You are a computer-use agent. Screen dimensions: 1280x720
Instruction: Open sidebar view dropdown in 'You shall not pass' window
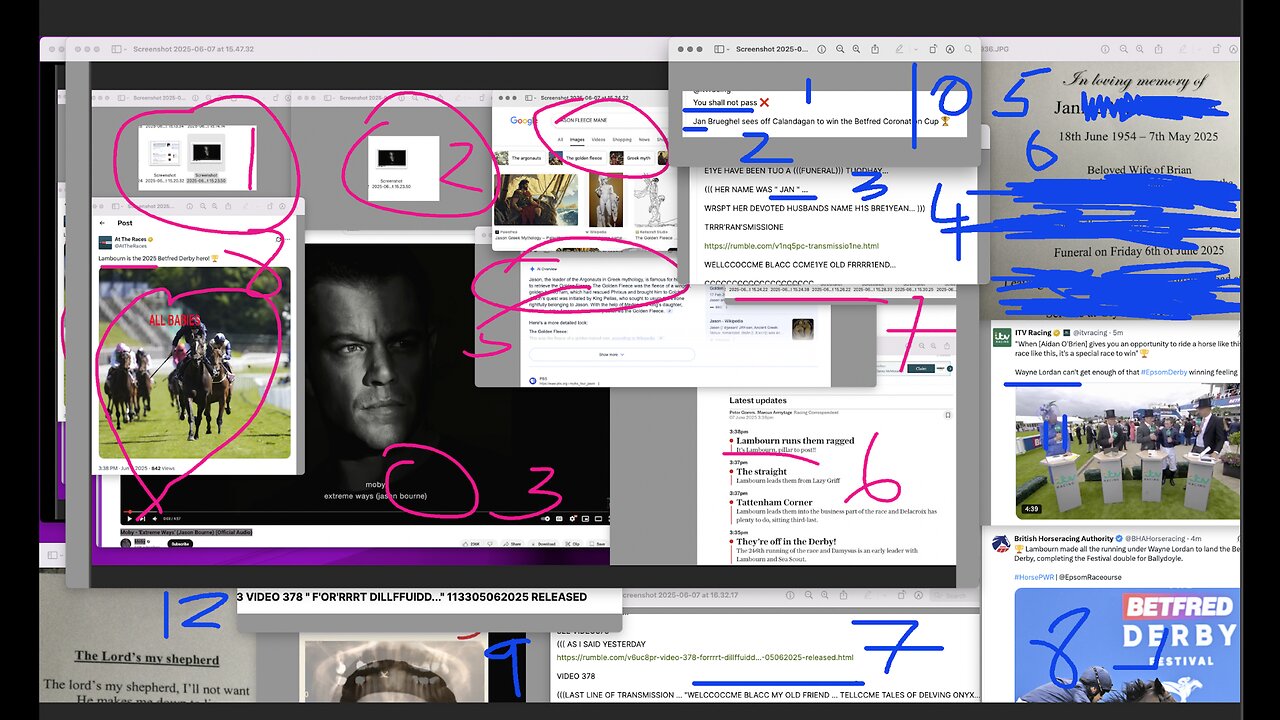729,48
